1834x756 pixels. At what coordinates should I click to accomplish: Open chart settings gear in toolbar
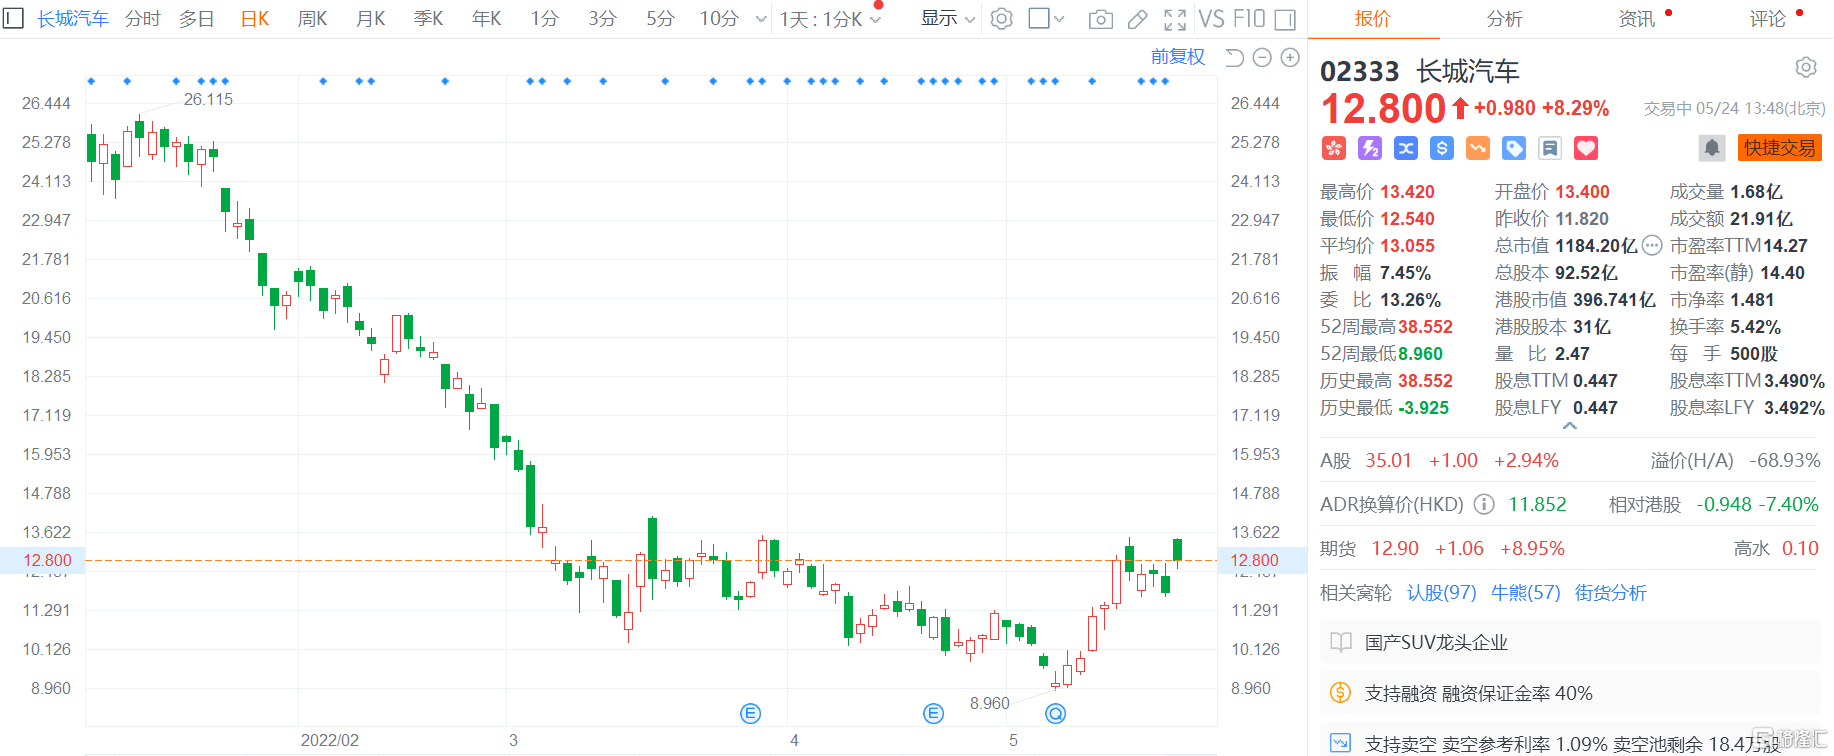coord(1001,19)
